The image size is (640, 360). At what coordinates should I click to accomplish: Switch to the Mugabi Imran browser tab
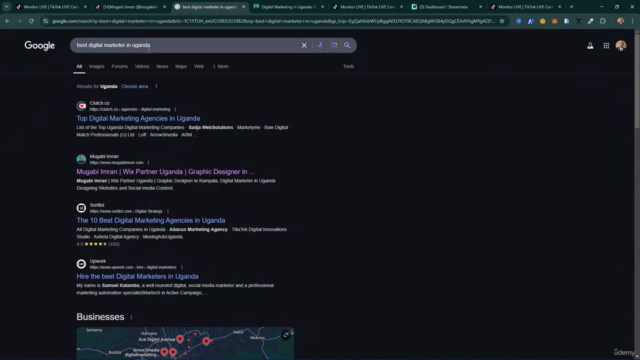pyautogui.click(x=130, y=7)
